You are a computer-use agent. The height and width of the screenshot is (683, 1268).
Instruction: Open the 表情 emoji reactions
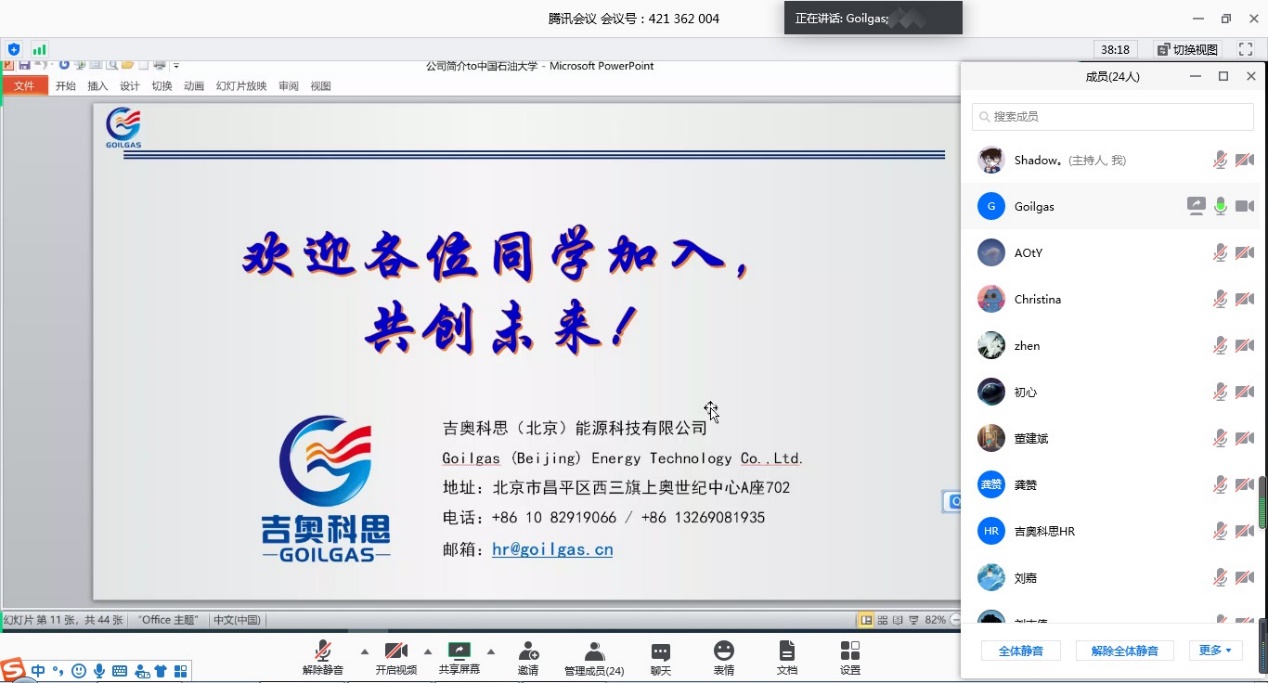(724, 652)
